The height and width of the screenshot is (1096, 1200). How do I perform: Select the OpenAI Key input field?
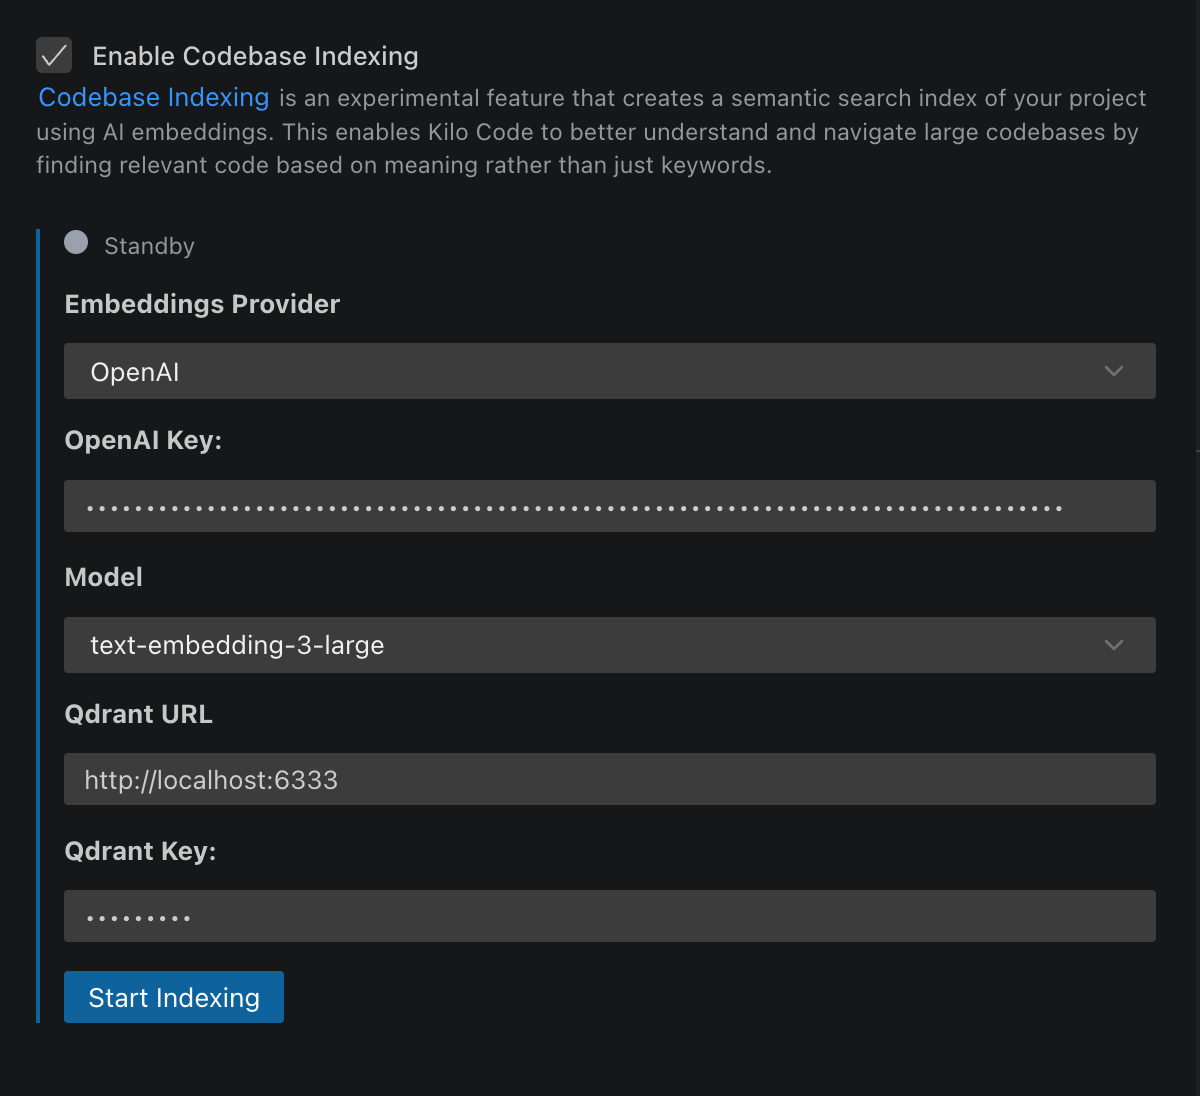(x=610, y=505)
